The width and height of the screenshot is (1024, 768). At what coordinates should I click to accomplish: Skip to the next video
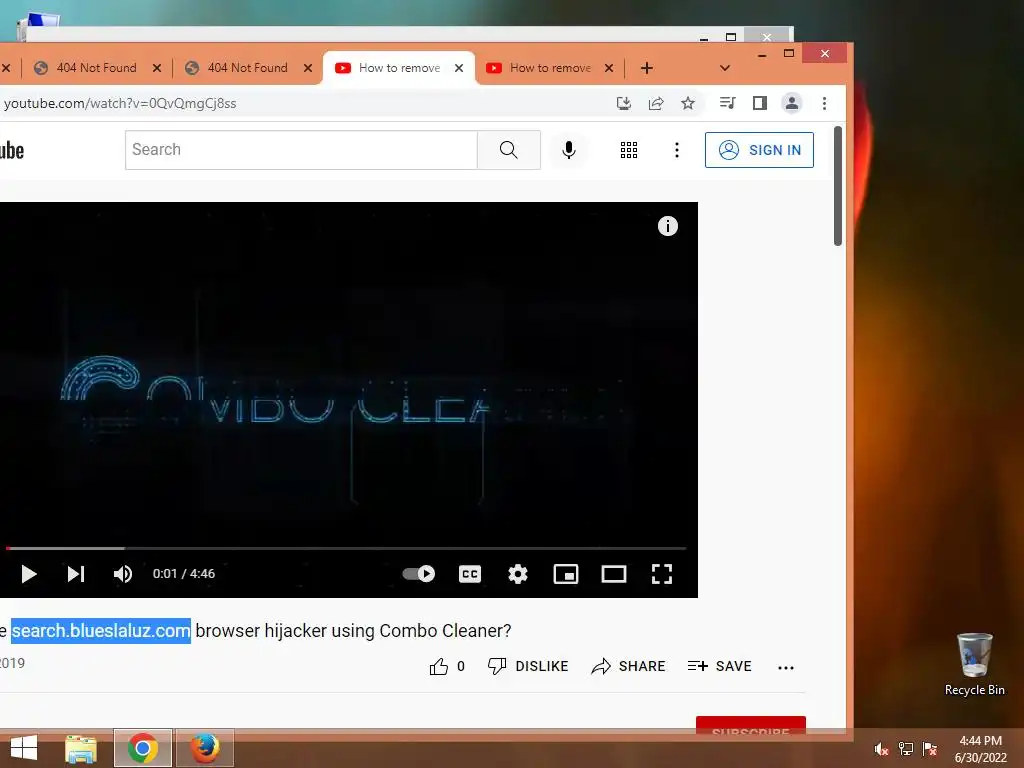click(x=76, y=574)
